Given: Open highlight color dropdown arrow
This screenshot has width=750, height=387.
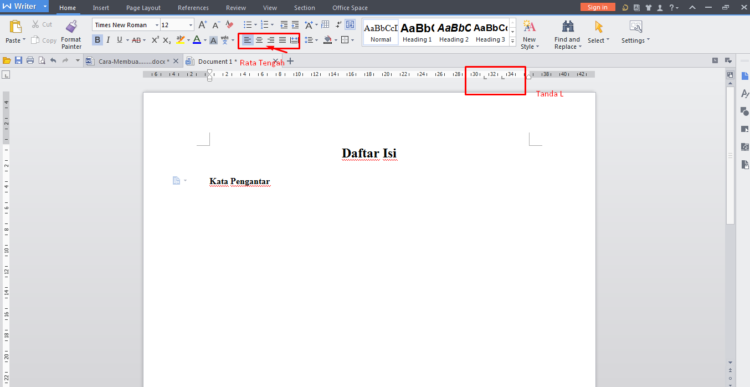Looking at the screenshot, I should tap(188, 40).
